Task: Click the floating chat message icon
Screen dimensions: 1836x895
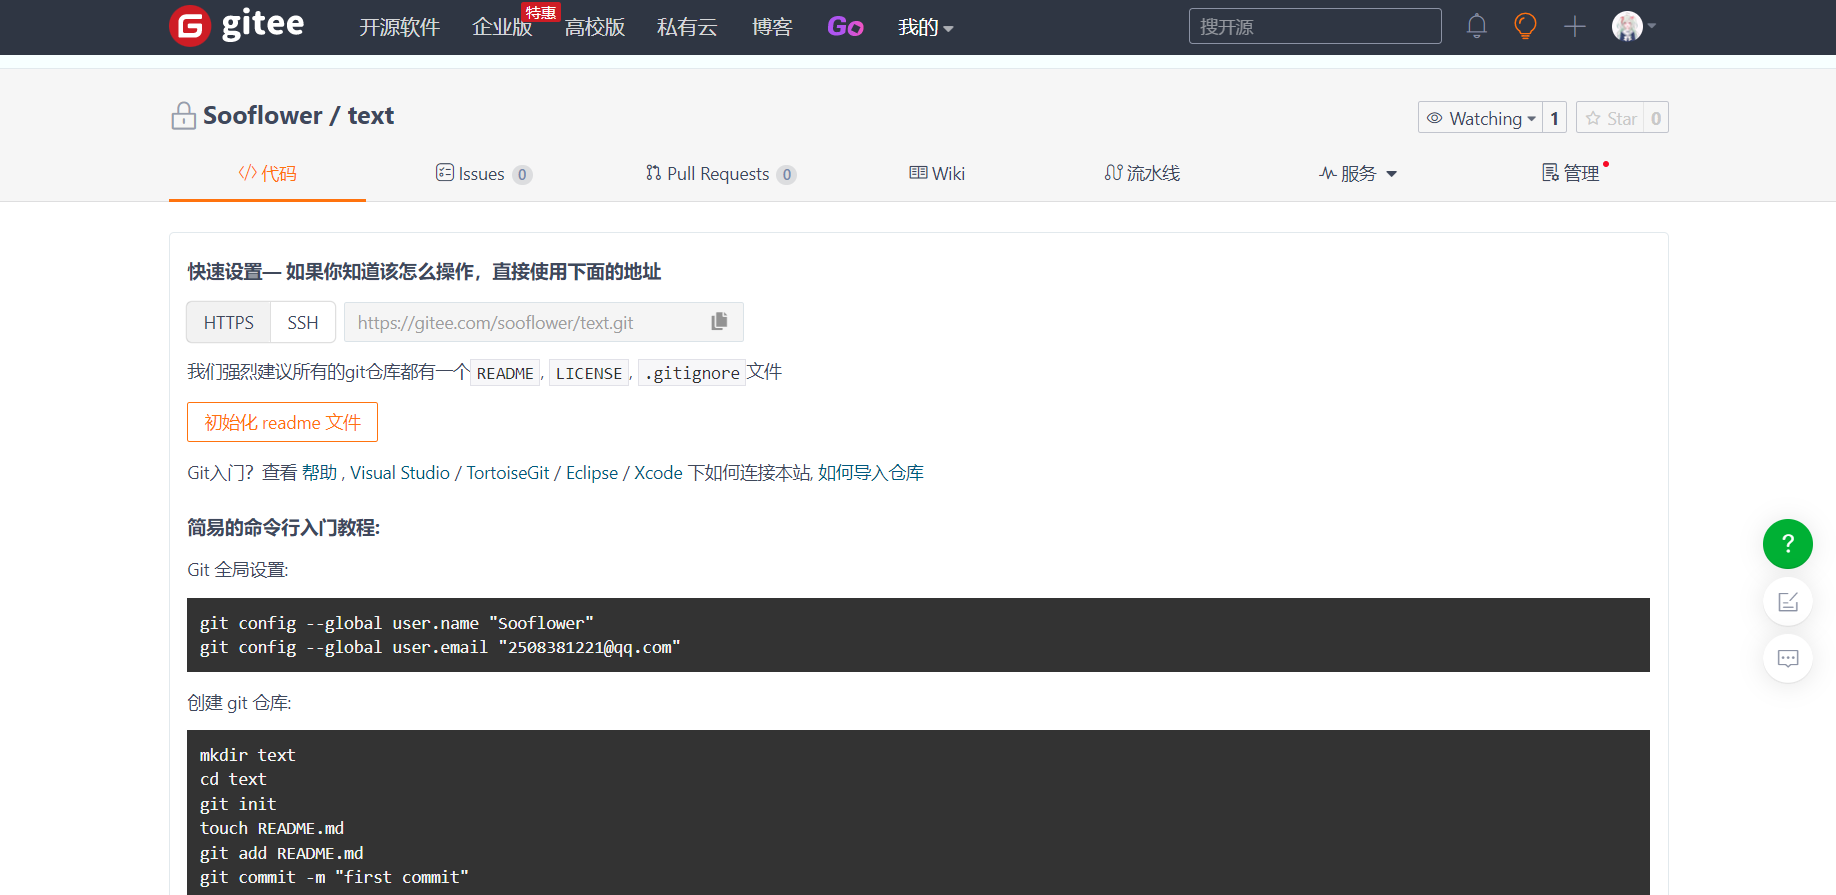Action: point(1788,658)
